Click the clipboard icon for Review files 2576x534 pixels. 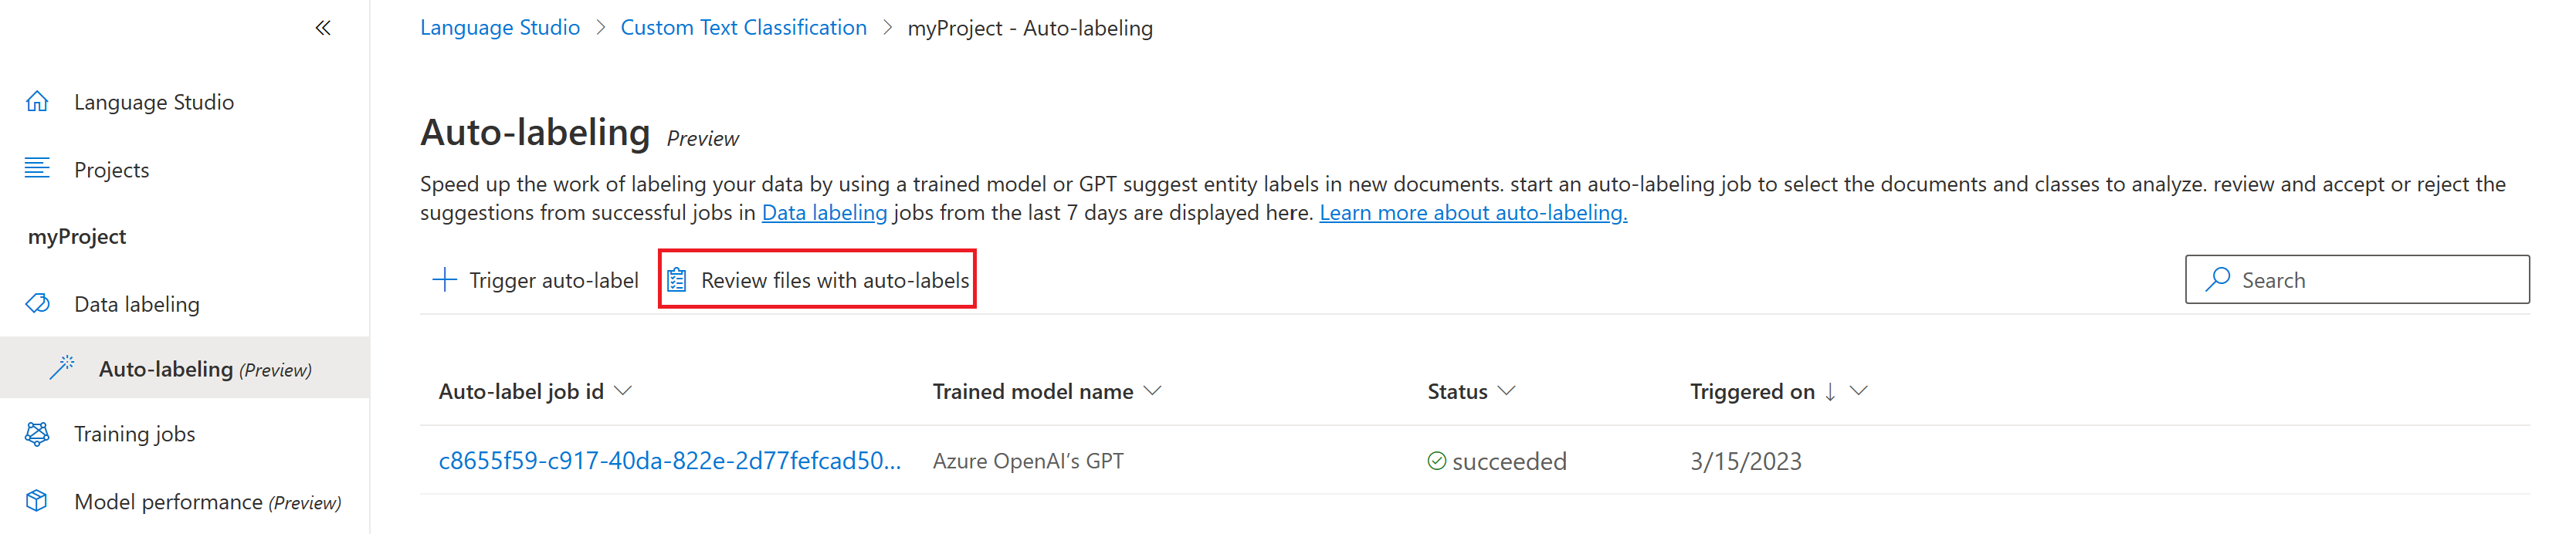tap(677, 280)
